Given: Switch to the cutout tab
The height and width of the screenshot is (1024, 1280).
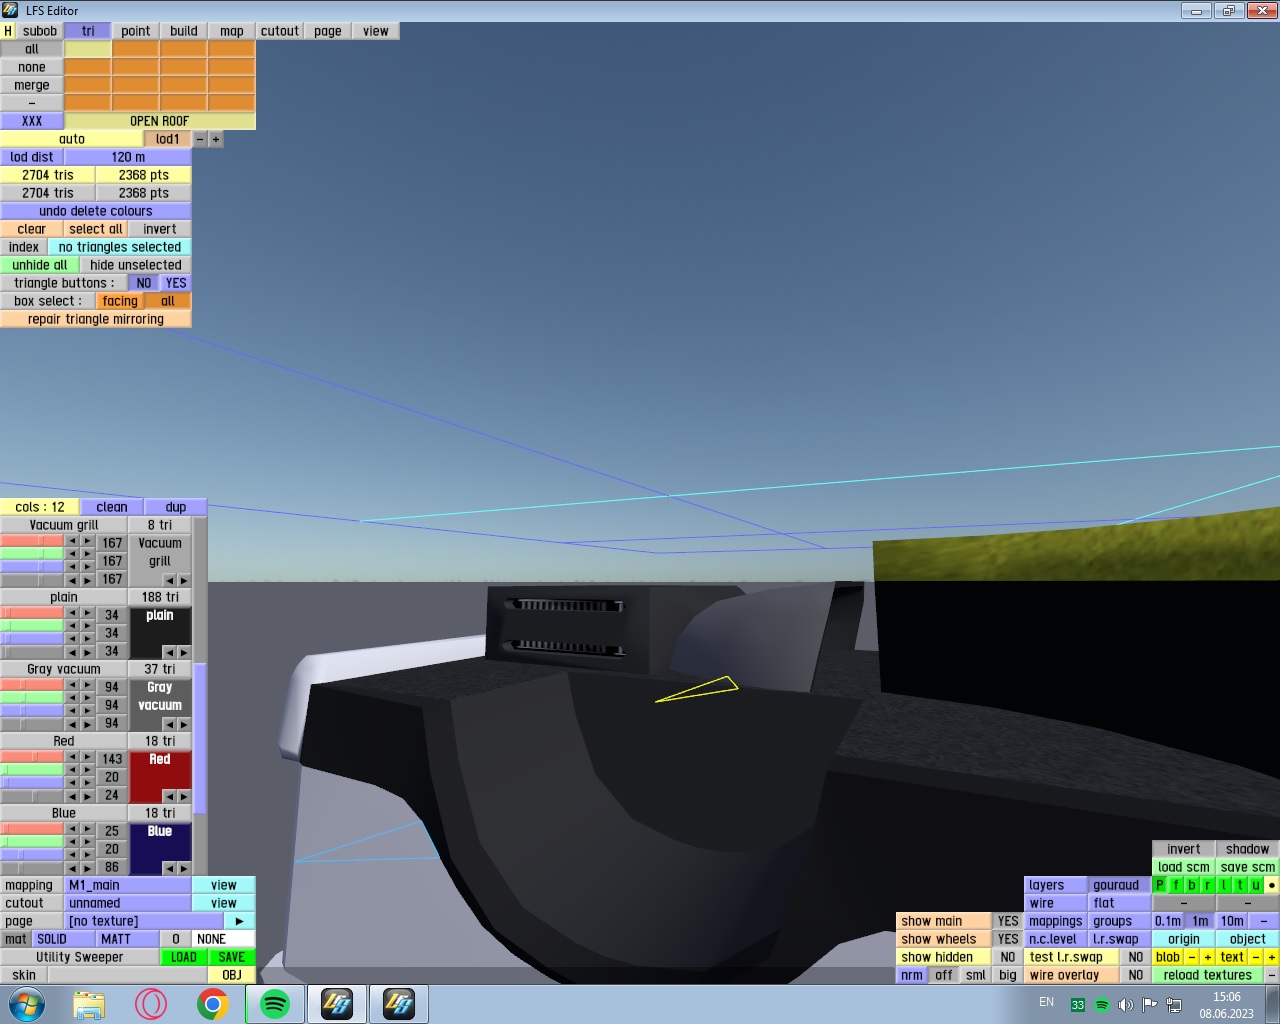Looking at the screenshot, I should (280, 31).
